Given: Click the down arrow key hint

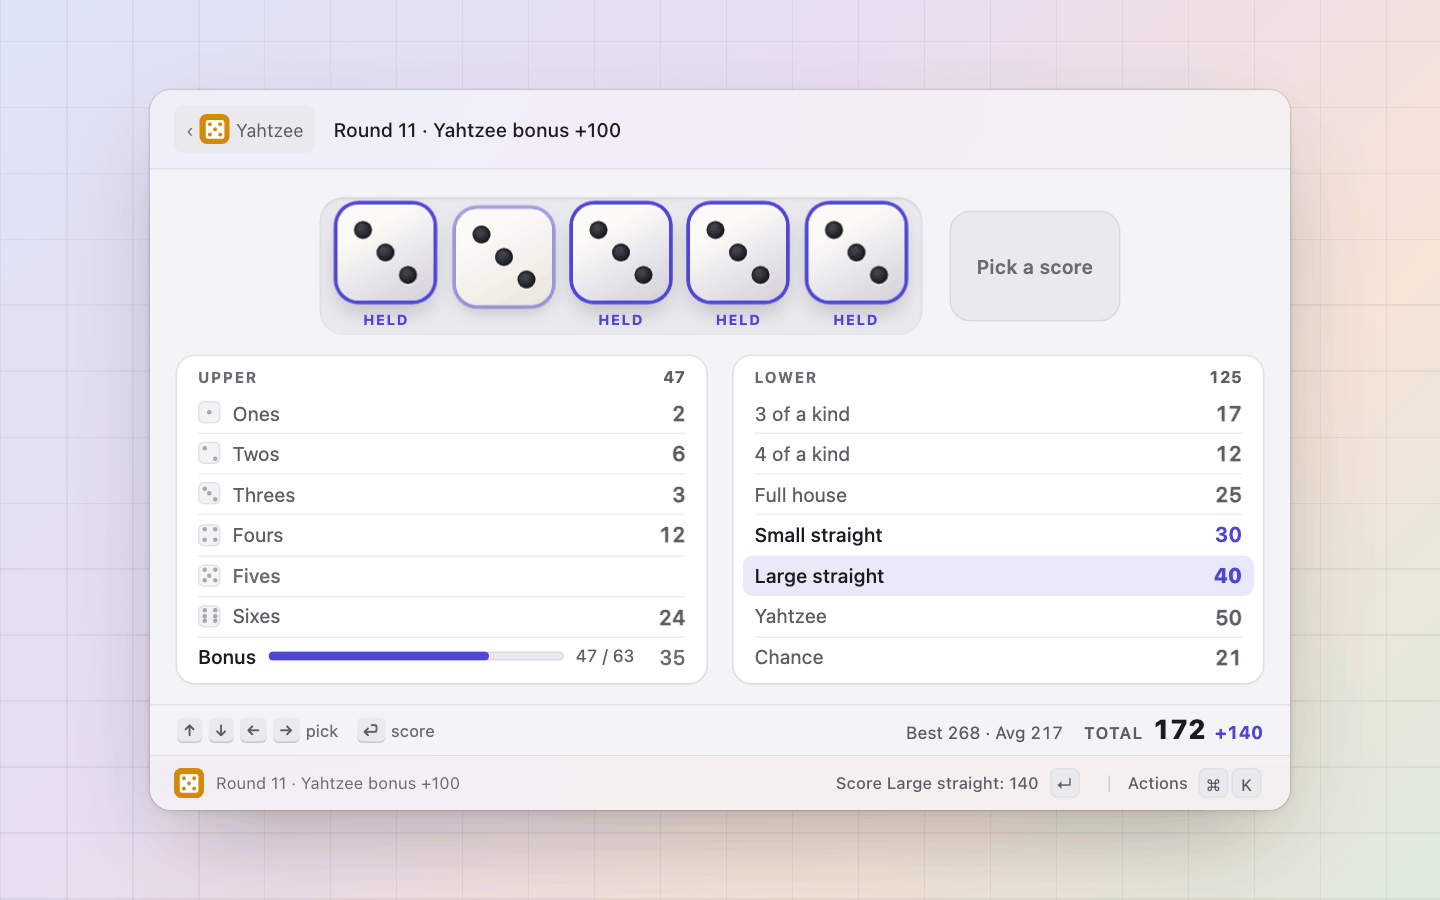Looking at the screenshot, I should coord(221,731).
